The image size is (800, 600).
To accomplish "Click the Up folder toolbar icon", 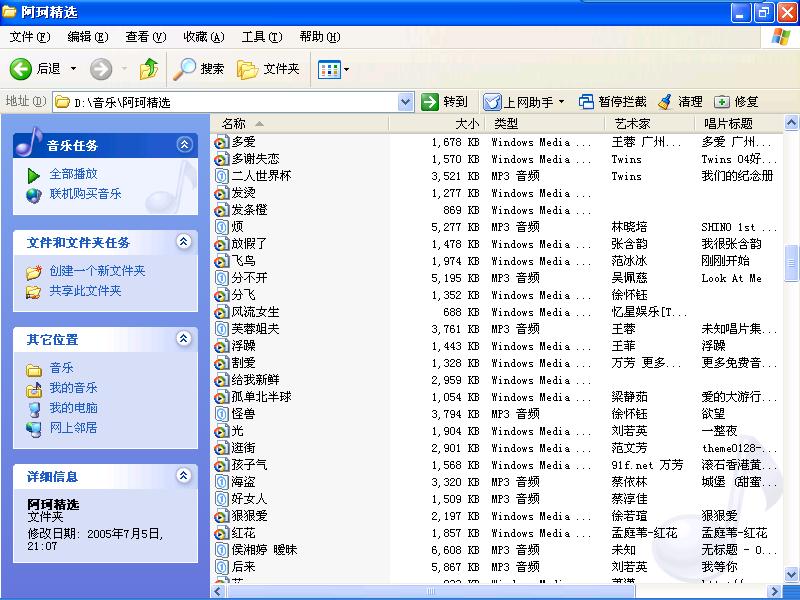I will point(149,69).
